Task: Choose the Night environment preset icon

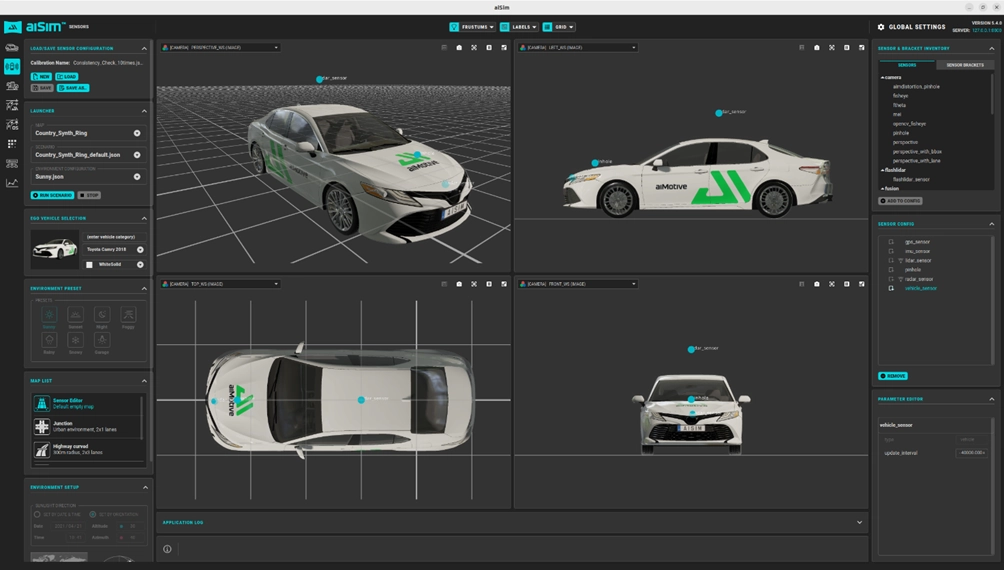Action: pos(101,316)
